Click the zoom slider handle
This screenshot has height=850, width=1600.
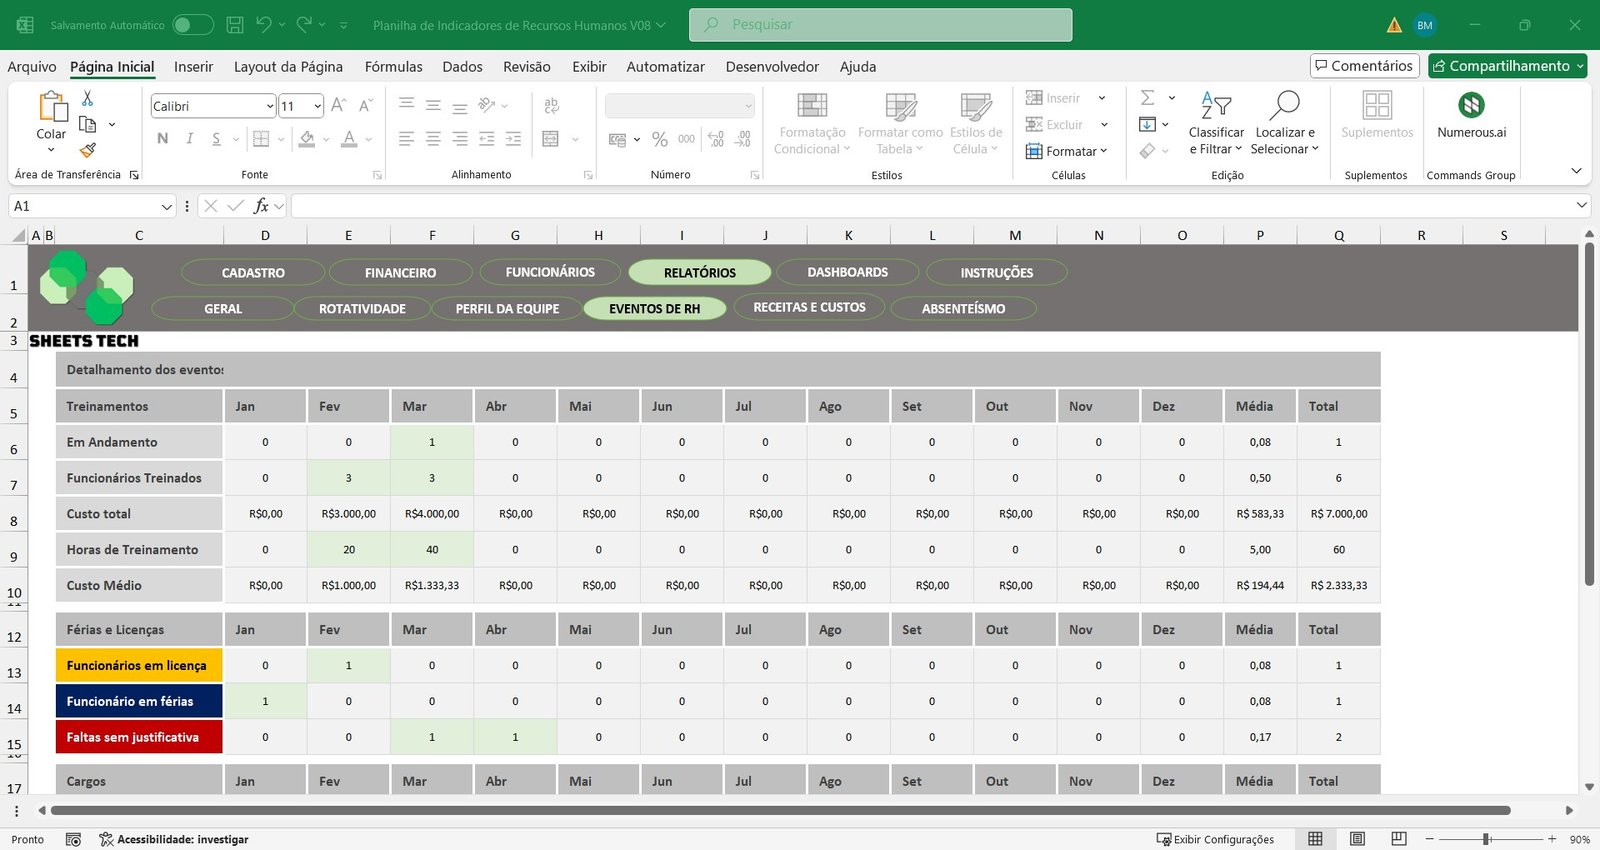point(1487,839)
